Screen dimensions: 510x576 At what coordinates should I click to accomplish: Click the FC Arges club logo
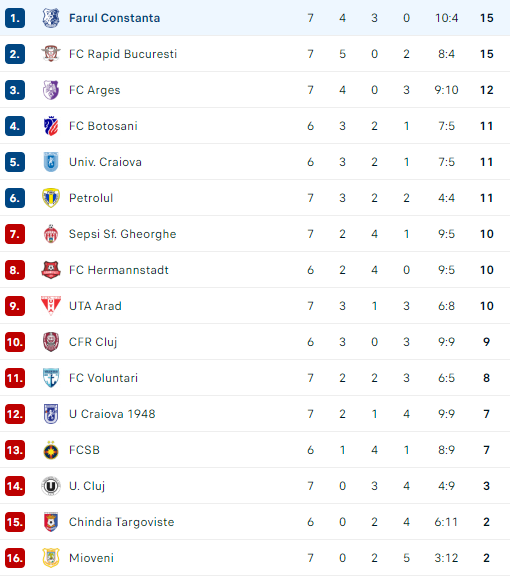pos(51,90)
